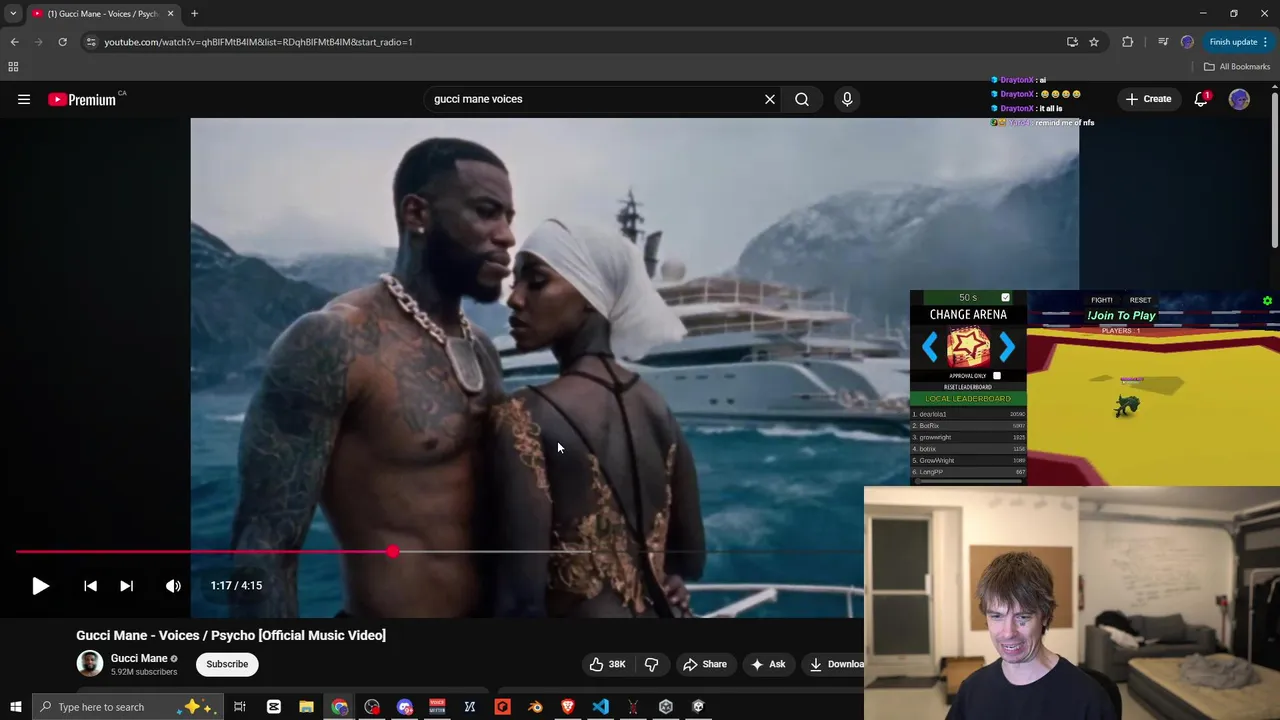The width and height of the screenshot is (1280, 720).
Task: View site information icon in address bar
Action: pyautogui.click(x=91, y=42)
